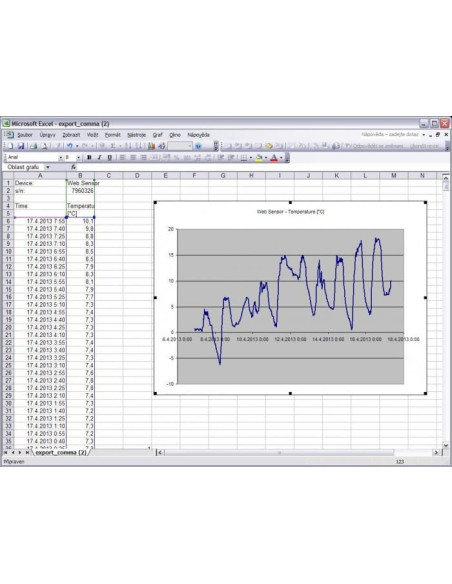Open the Okno menu
Screen dimensions: 452x584
tap(175, 135)
